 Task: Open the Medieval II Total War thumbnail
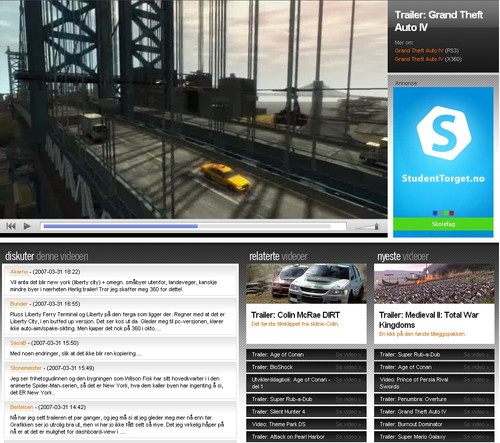point(434,284)
